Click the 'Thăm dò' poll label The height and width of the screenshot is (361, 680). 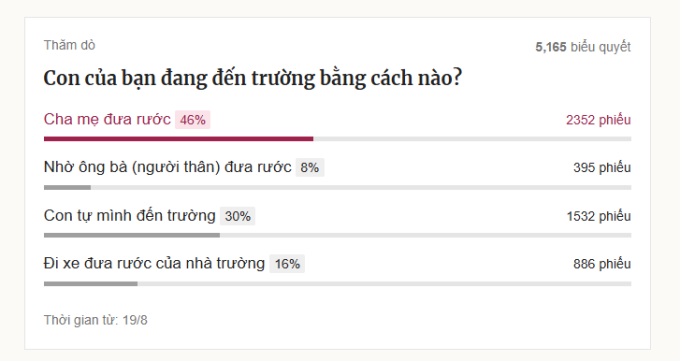pyautogui.click(x=69, y=45)
